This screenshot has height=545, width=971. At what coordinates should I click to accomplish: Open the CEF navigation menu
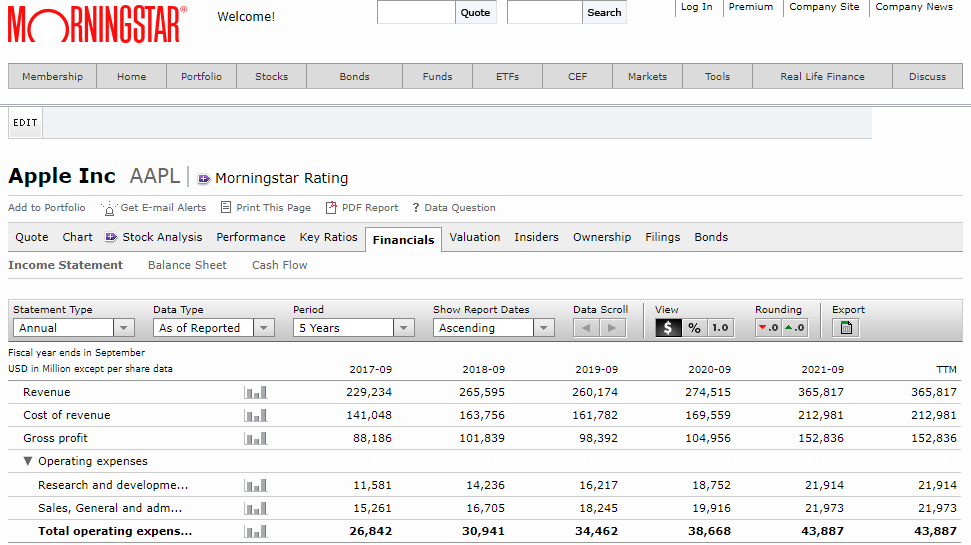click(x=577, y=76)
